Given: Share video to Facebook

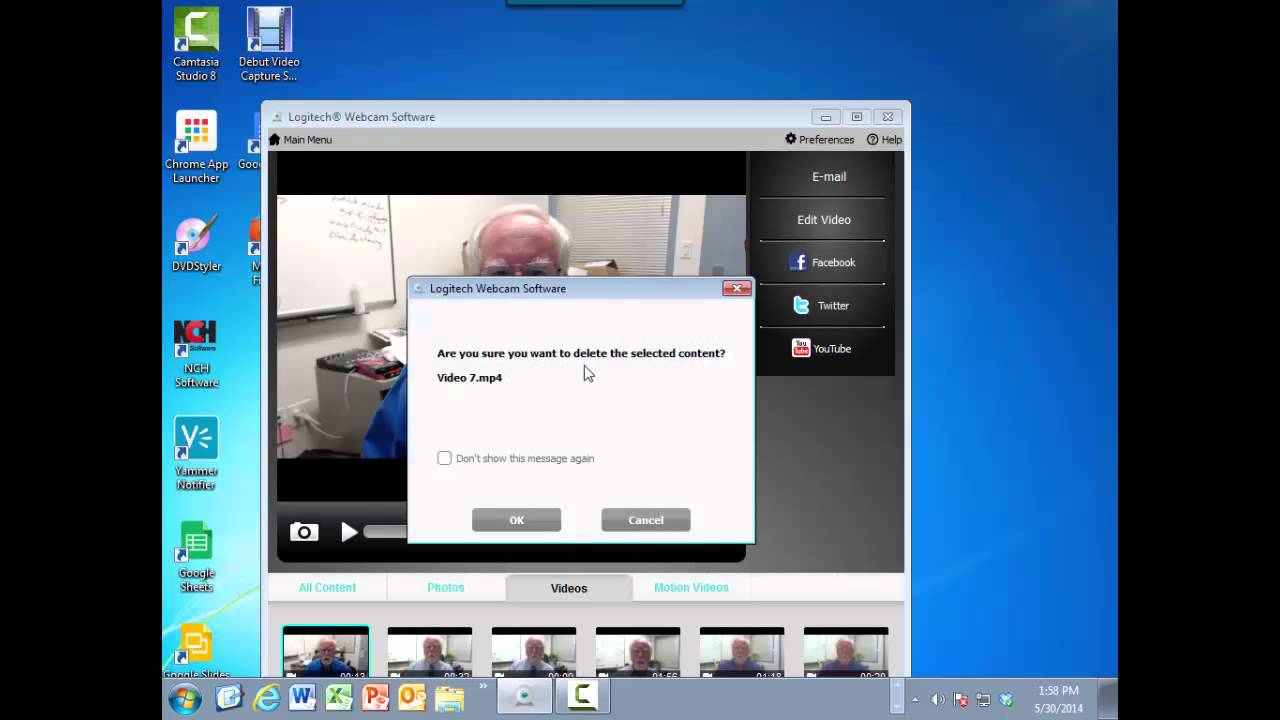Looking at the screenshot, I should point(823,263).
